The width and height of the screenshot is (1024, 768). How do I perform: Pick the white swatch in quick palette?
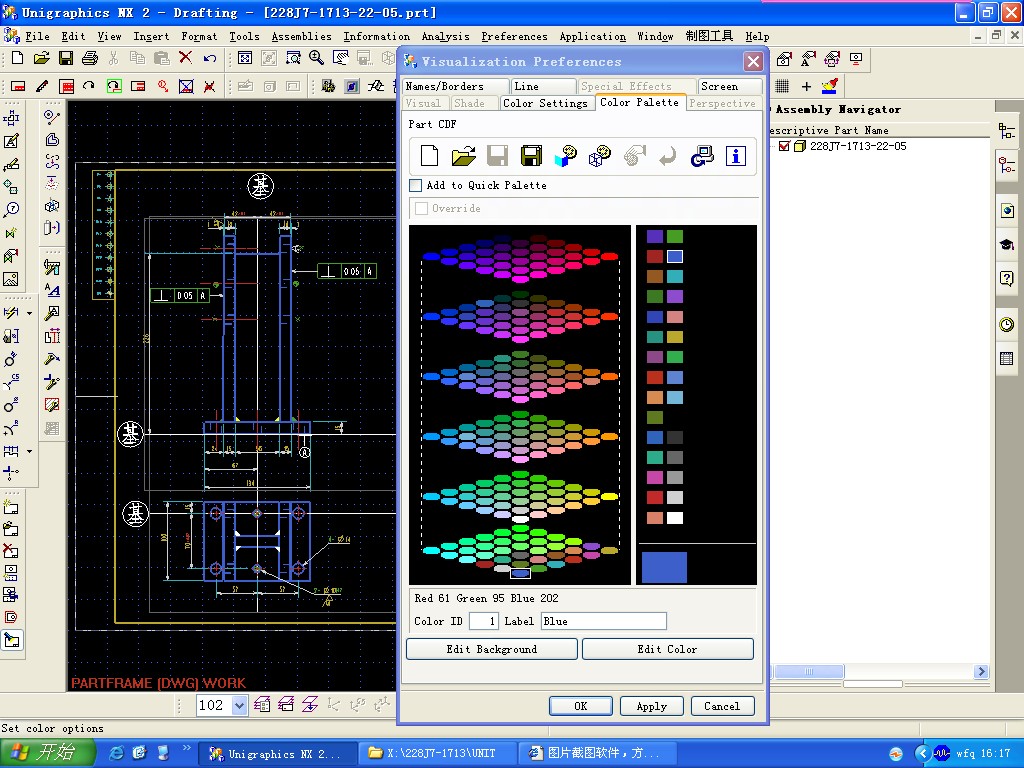[x=675, y=518]
